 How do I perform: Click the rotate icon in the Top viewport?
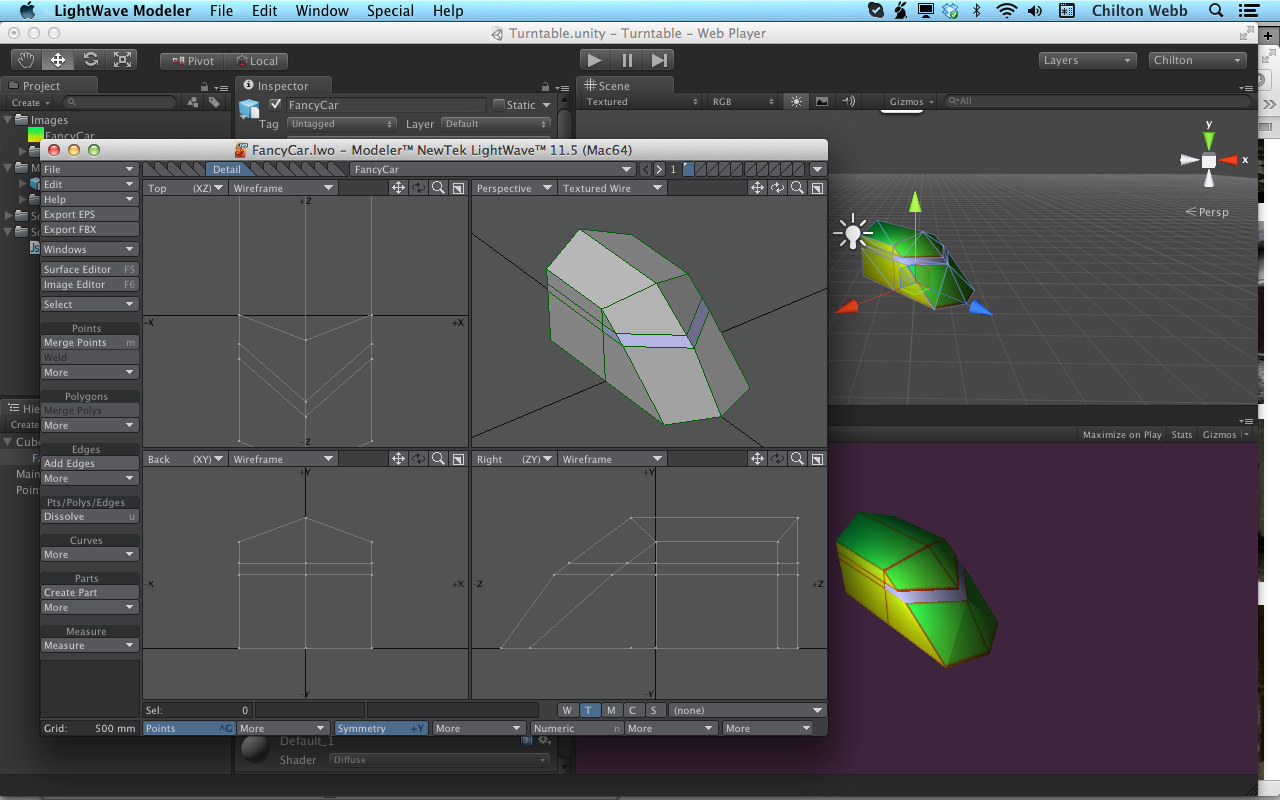[x=418, y=188]
